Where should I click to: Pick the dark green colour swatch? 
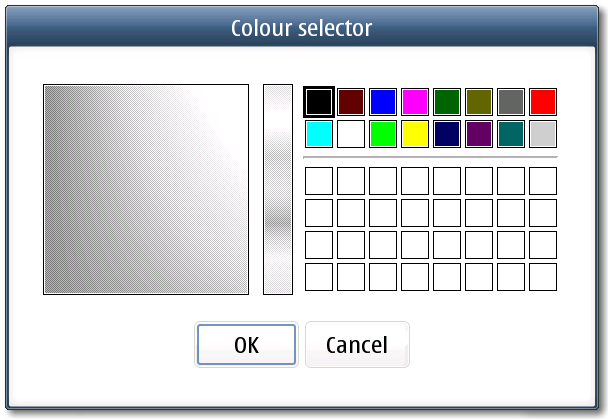[446, 102]
